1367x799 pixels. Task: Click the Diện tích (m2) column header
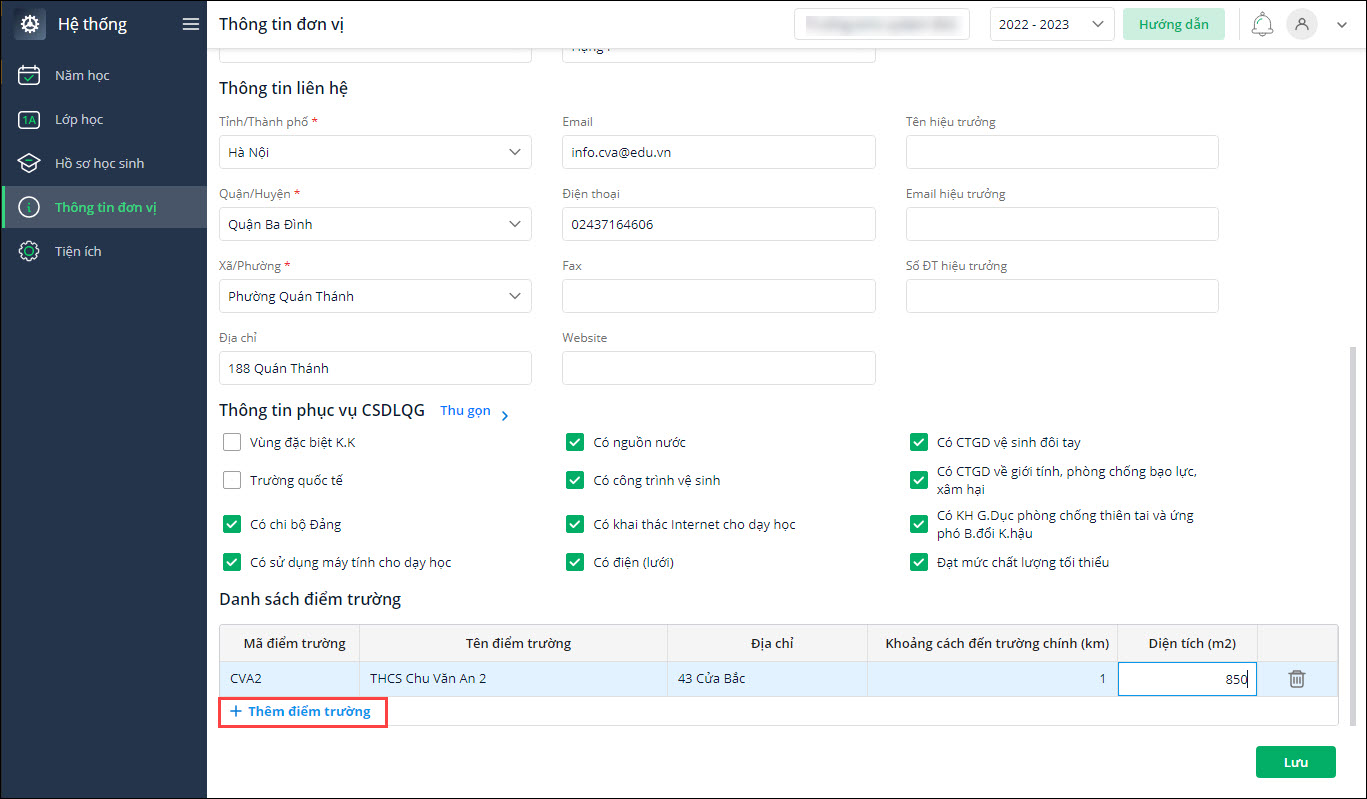(x=1187, y=643)
